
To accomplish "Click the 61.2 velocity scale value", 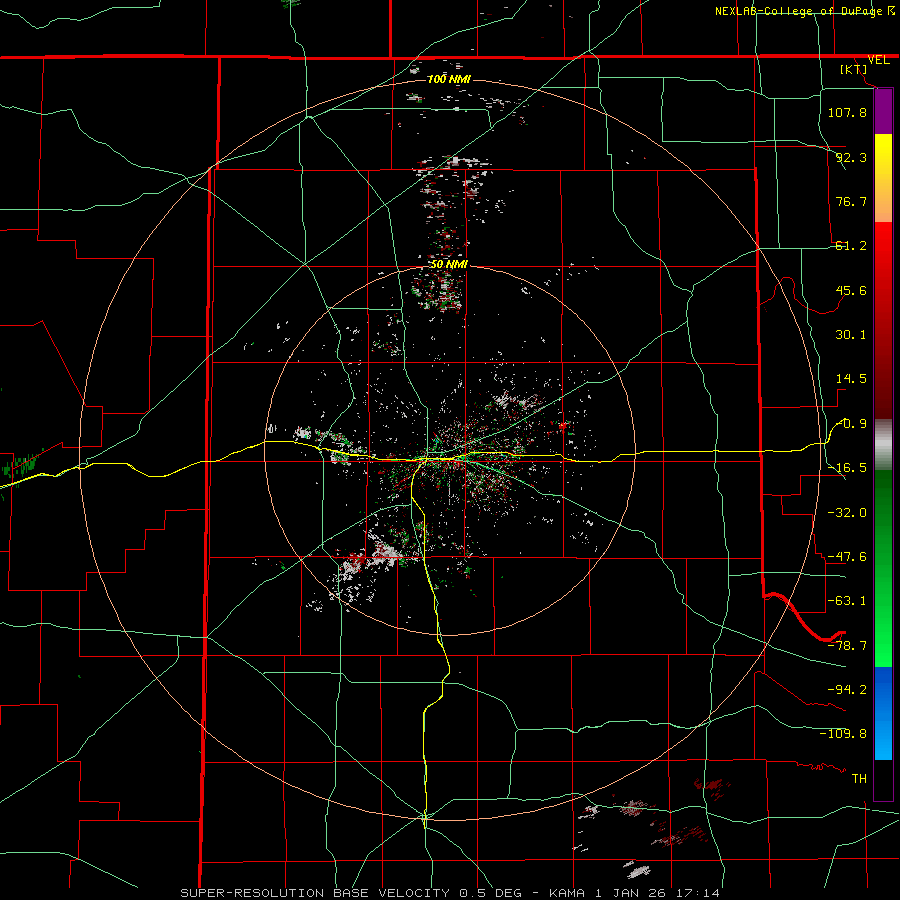I will coord(851,246).
